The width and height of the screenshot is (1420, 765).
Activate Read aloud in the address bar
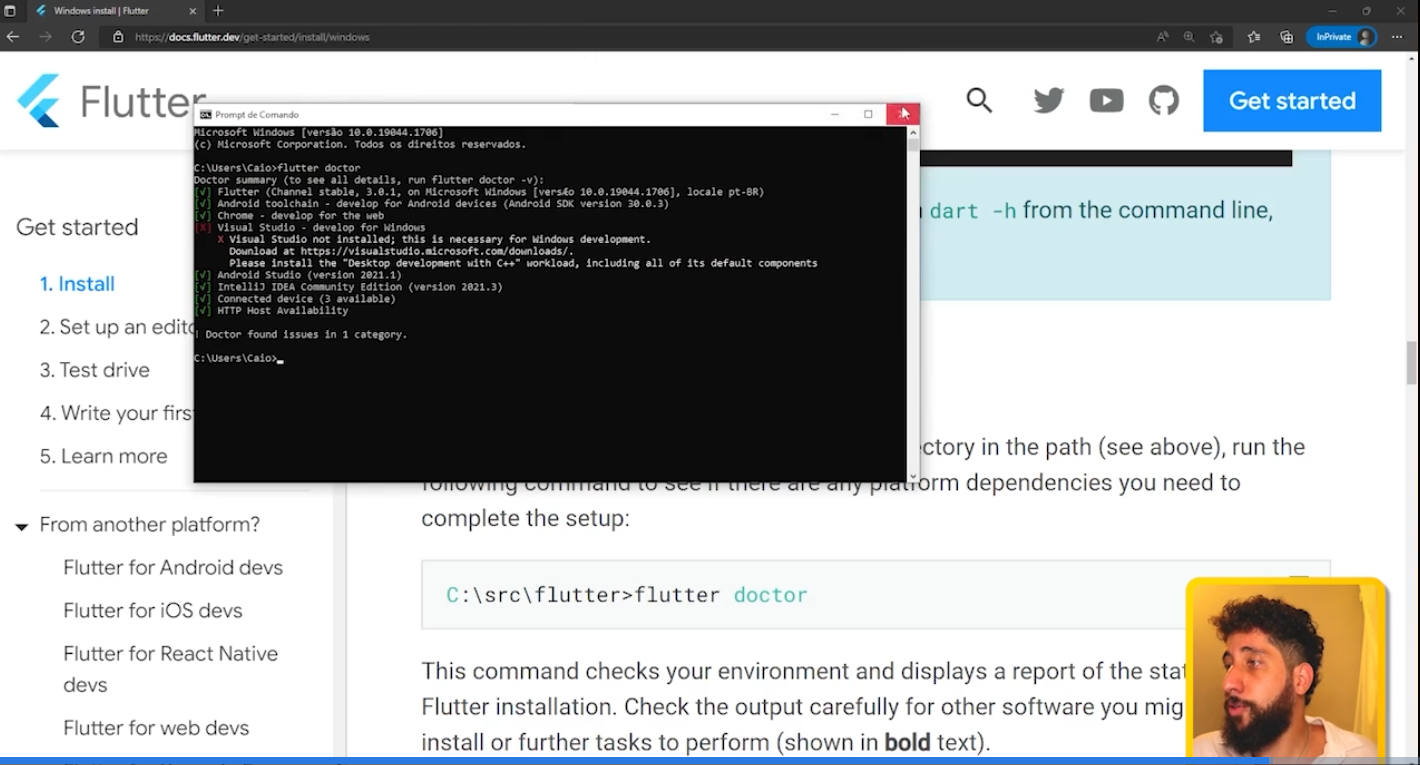(x=1162, y=37)
